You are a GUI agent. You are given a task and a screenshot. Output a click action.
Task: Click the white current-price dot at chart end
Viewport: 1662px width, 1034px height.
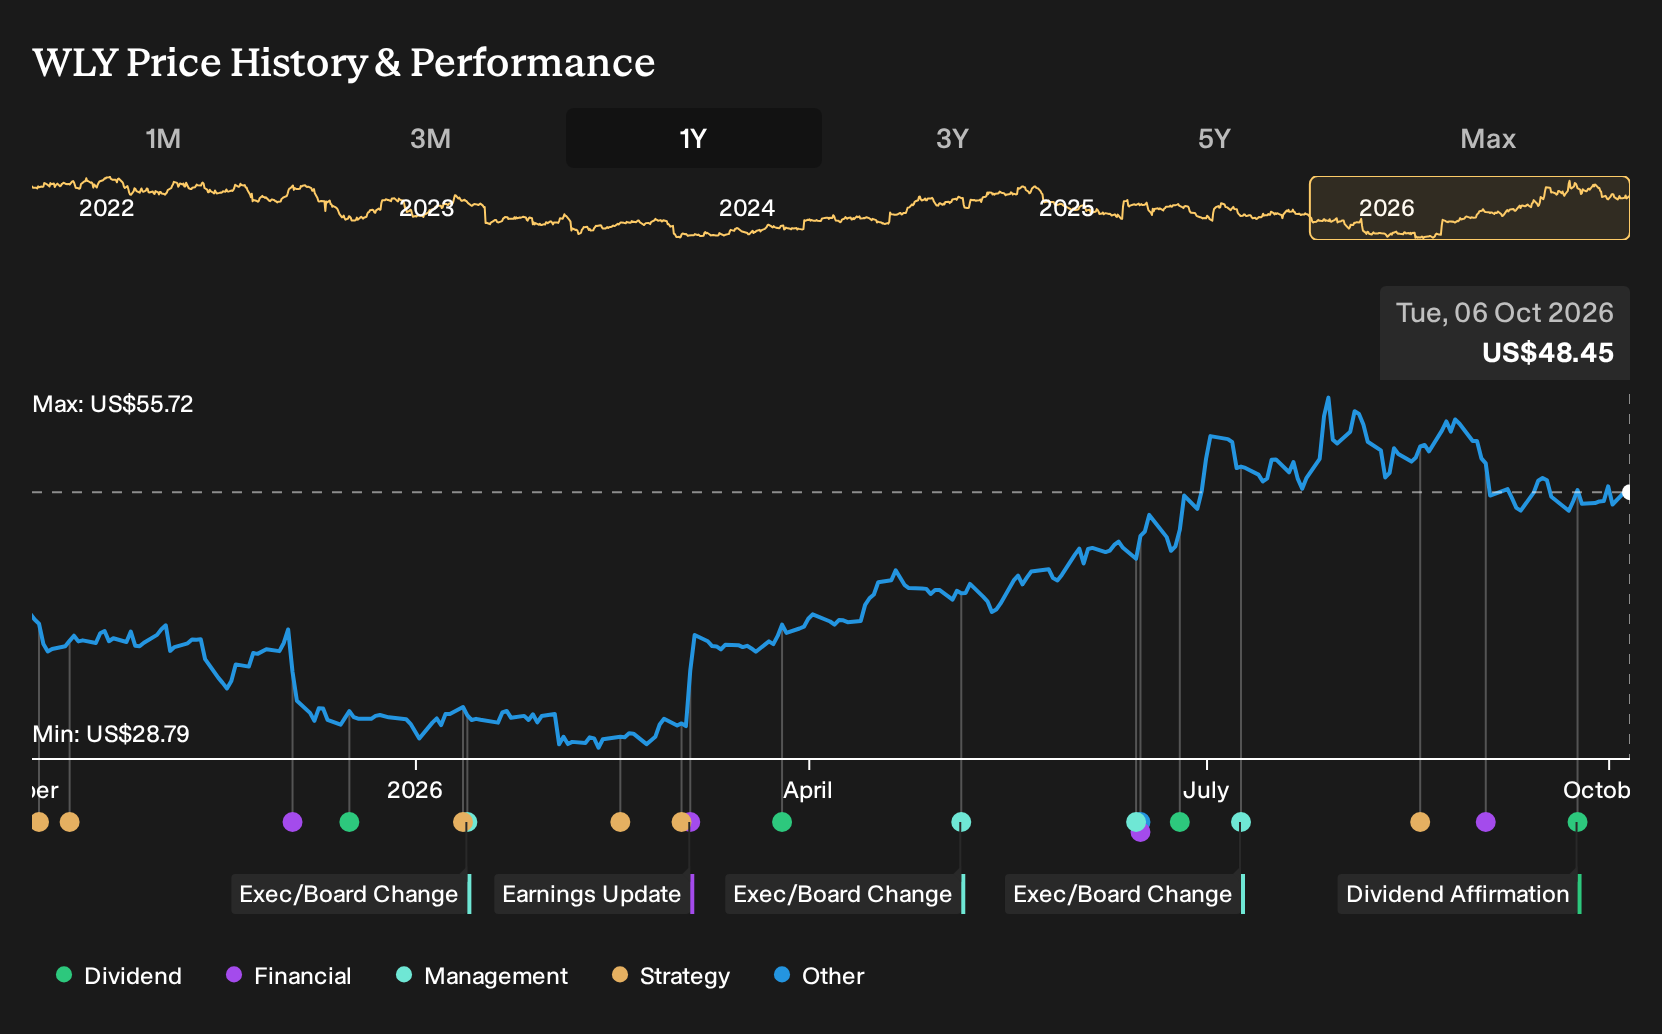pyautogui.click(x=1627, y=492)
